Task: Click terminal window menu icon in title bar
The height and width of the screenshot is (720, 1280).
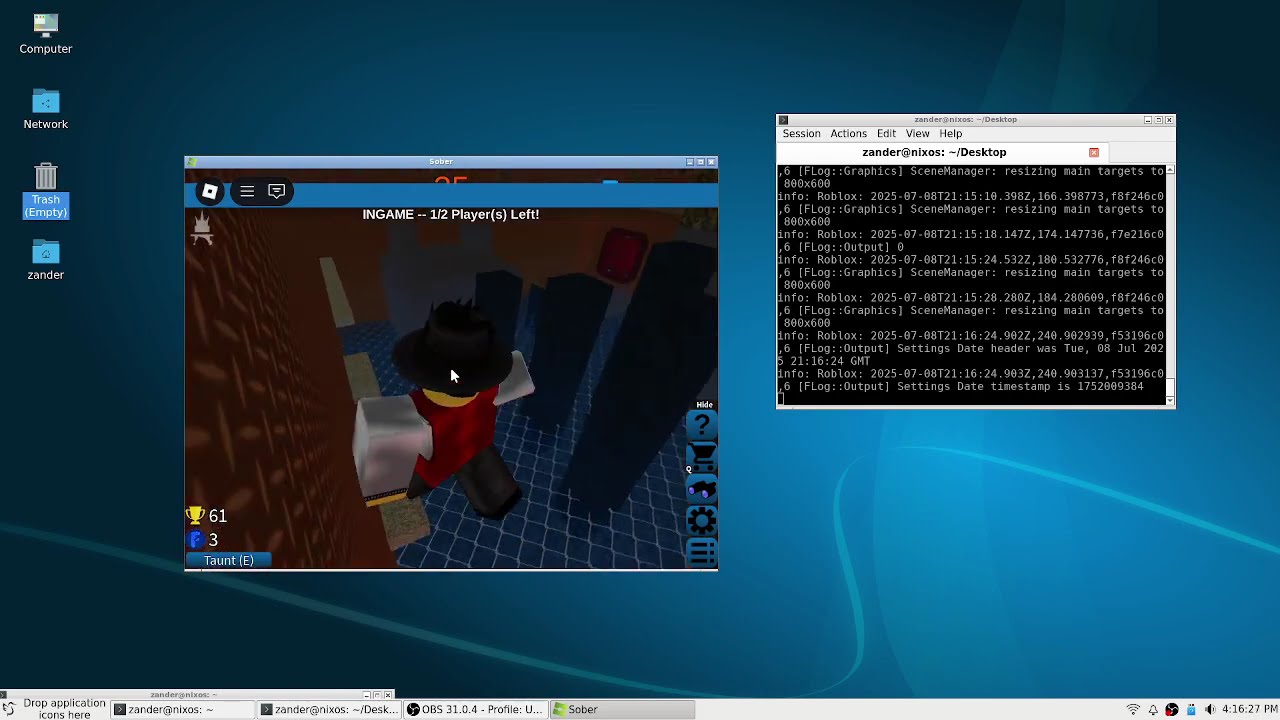Action: (x=784, y=120)
